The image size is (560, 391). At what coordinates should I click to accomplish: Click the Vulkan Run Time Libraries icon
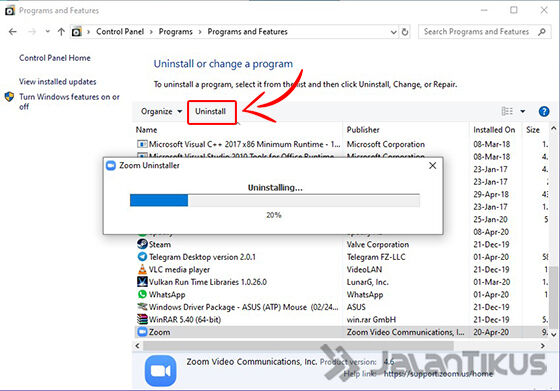point(142,282)
